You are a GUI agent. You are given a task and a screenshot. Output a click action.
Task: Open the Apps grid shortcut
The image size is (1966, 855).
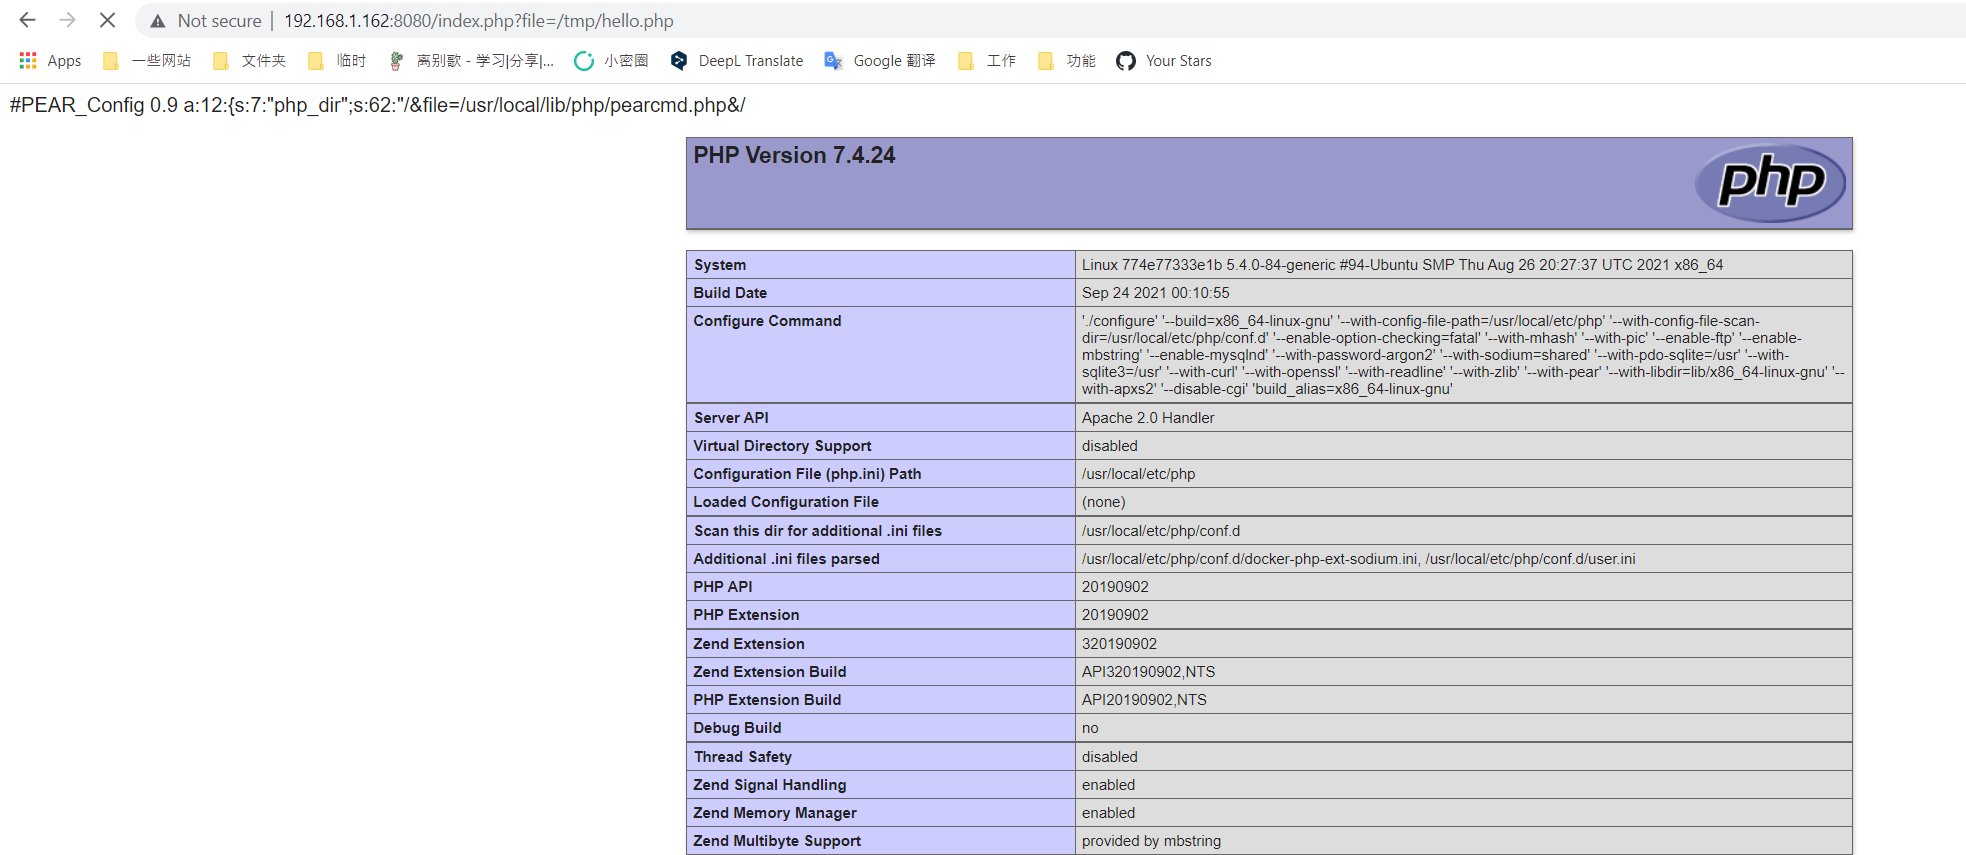coord(50,61)
